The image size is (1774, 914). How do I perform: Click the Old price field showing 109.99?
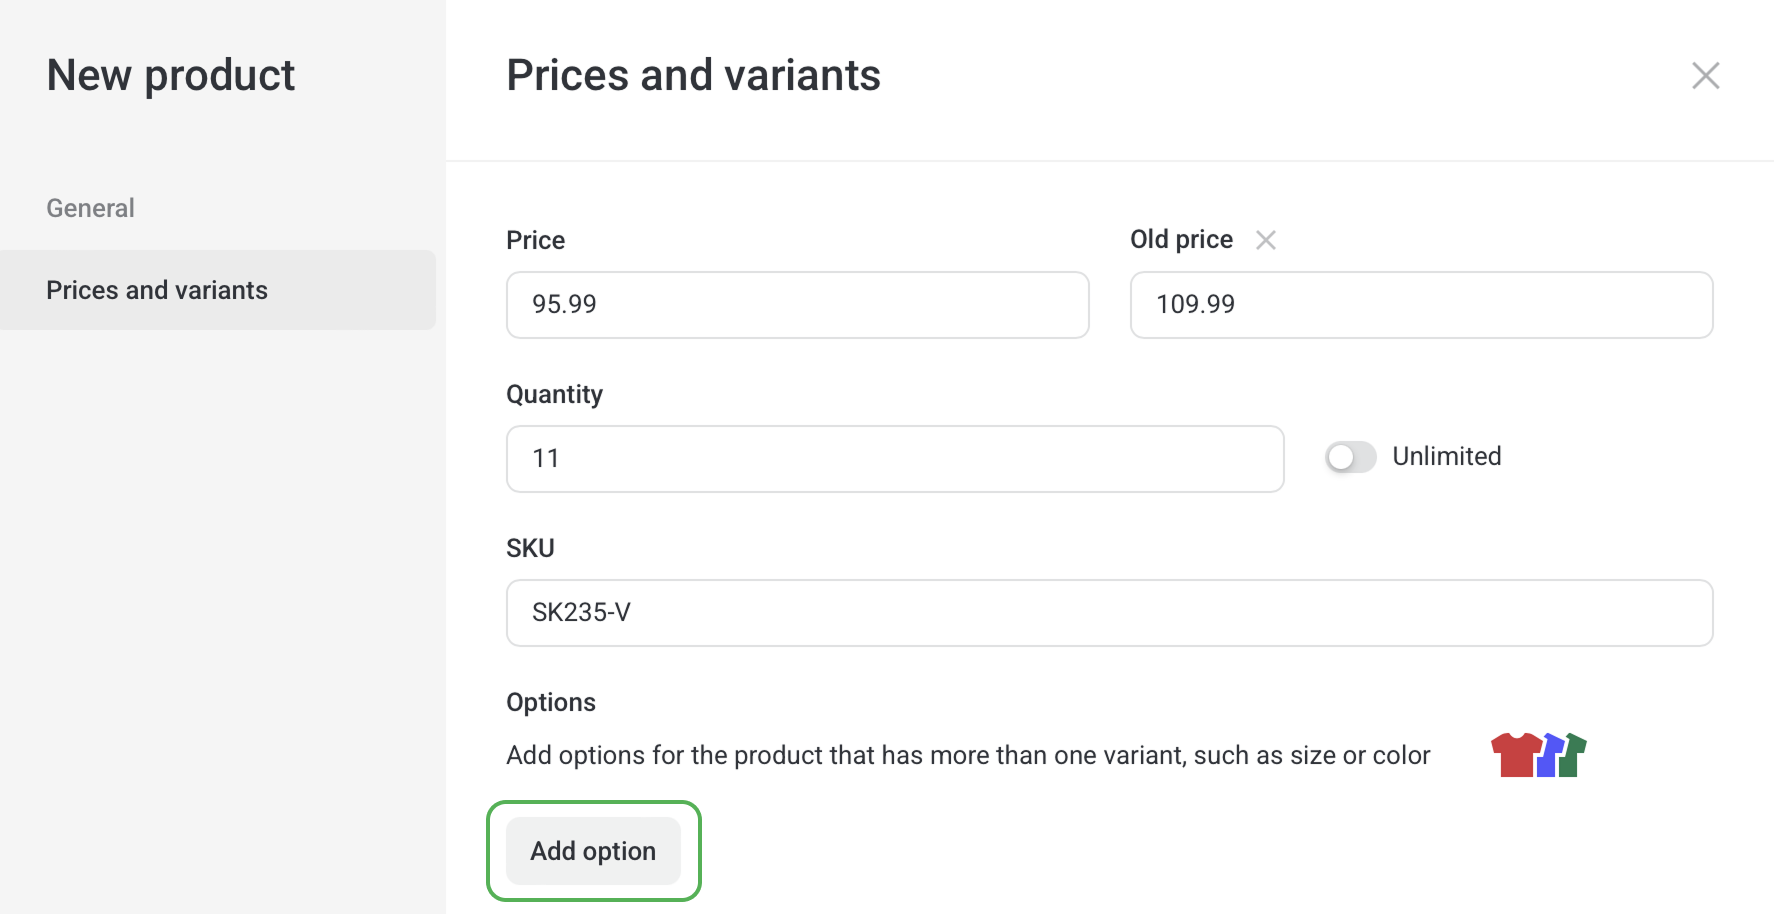pos(1420,305)
